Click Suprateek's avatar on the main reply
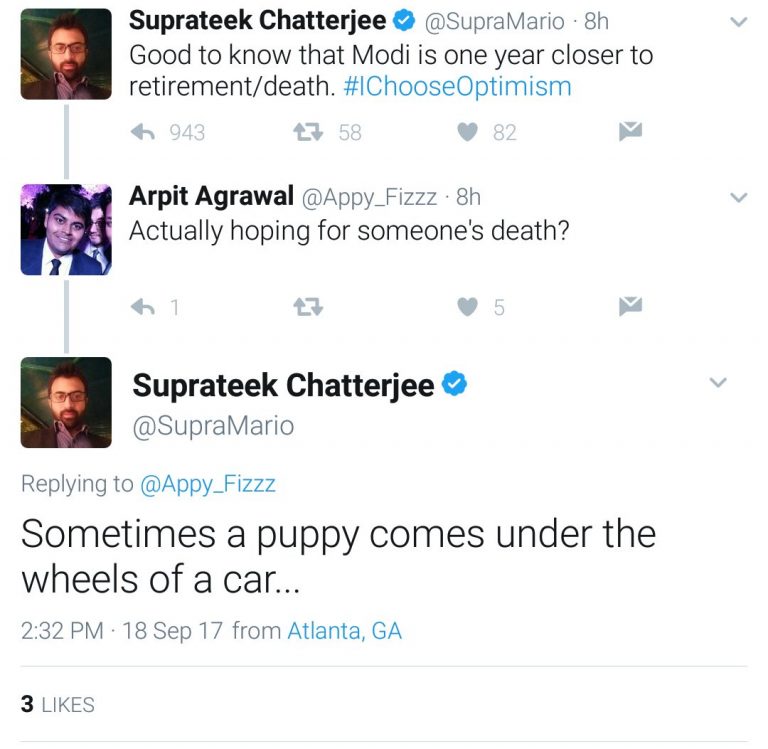 [66, 402]
